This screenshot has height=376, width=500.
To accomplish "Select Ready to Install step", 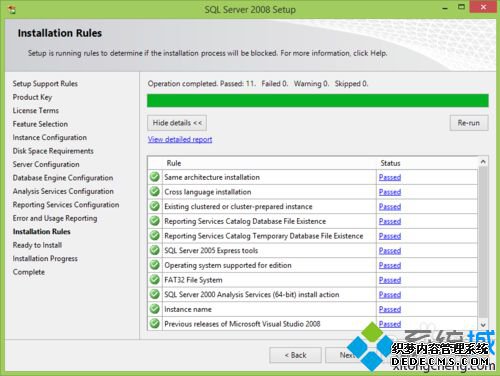I will point(37,245).
